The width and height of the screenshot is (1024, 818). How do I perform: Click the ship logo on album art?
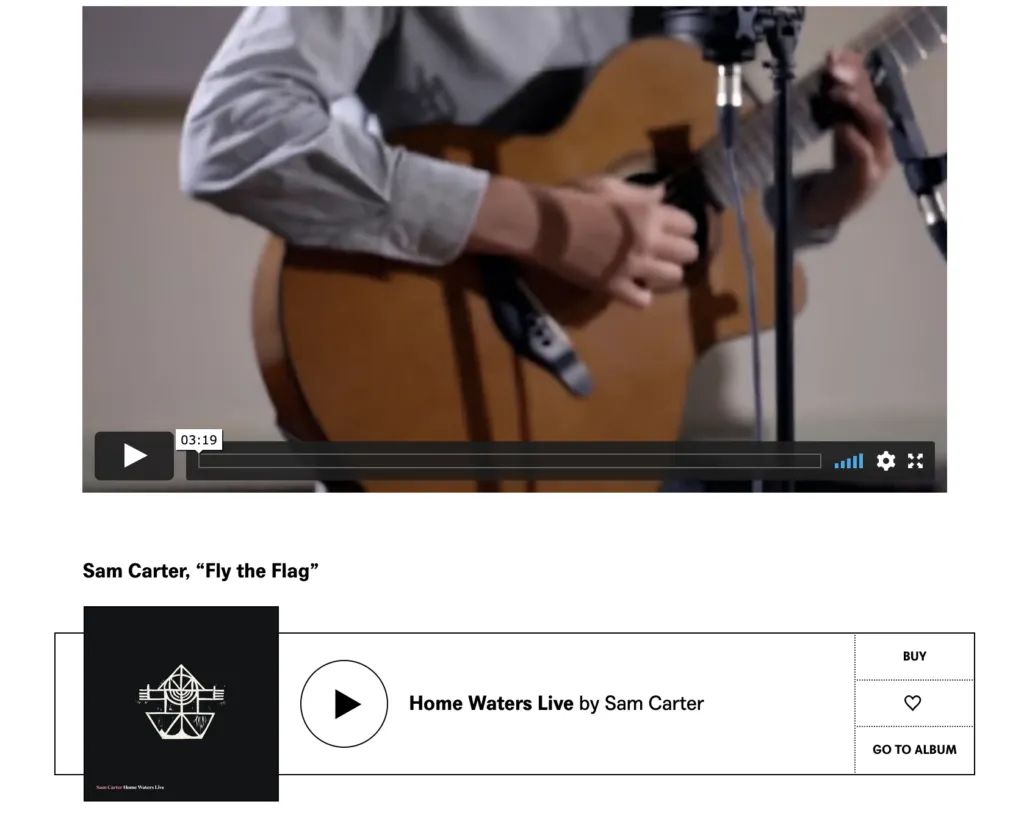181,702
